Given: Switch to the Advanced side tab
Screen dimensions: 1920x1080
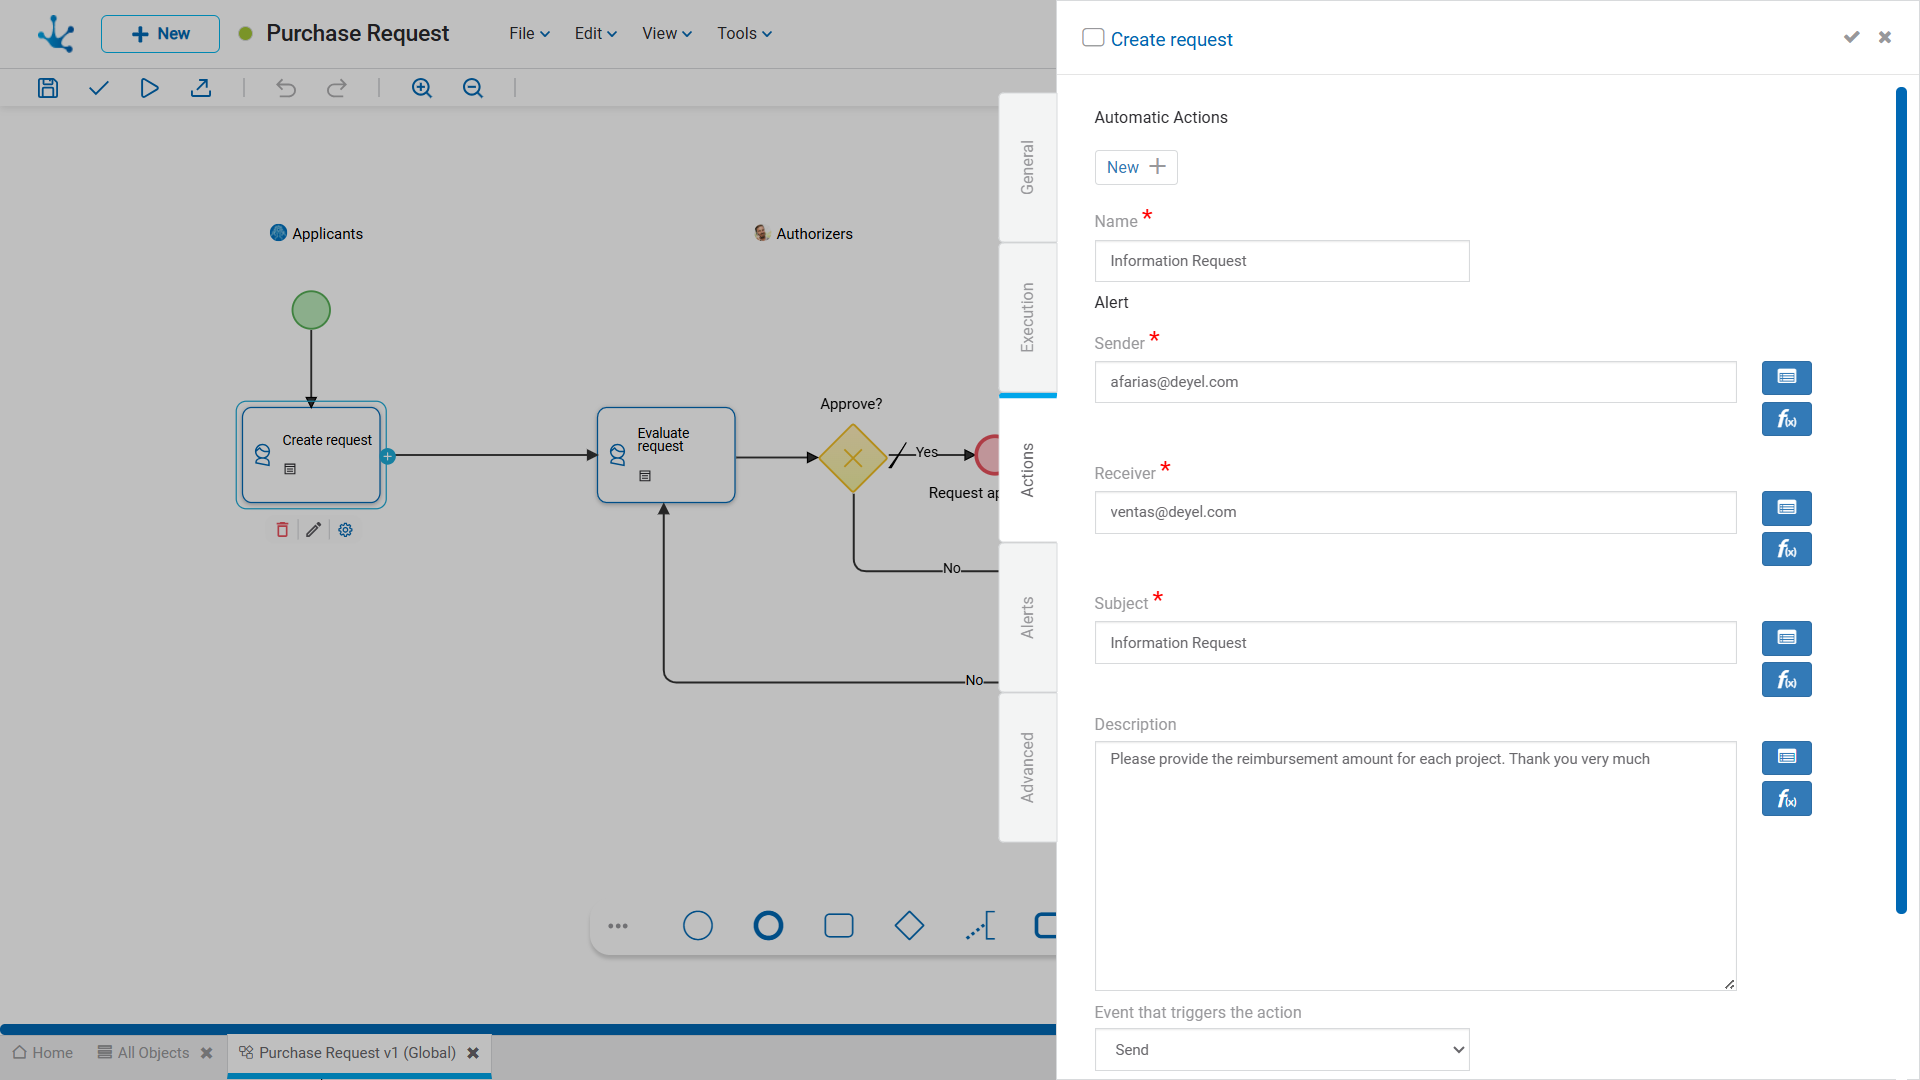Looking at the screenshot, I should pyautogui.click(x=1027, y=767).
